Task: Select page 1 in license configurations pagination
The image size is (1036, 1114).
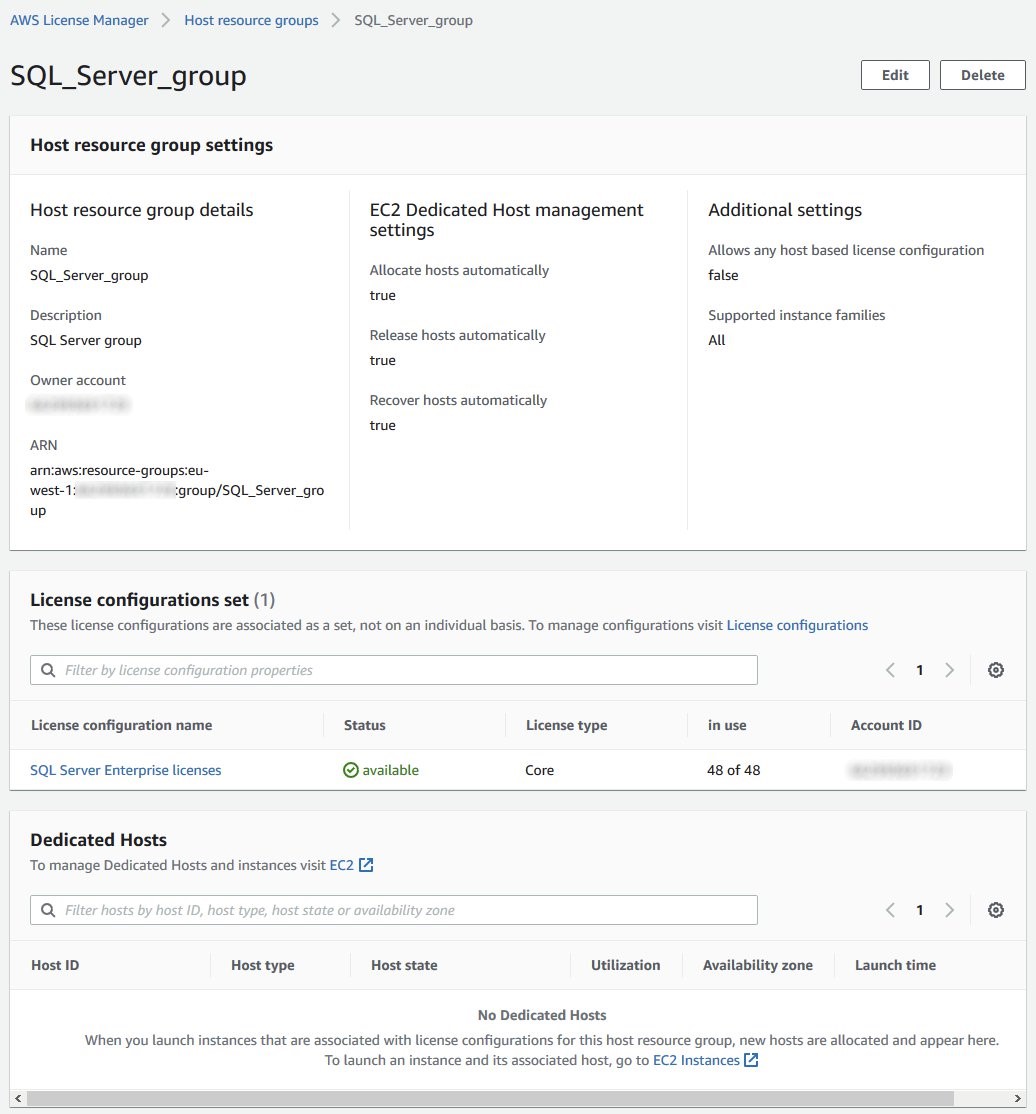Action: (x=919, y=670)
